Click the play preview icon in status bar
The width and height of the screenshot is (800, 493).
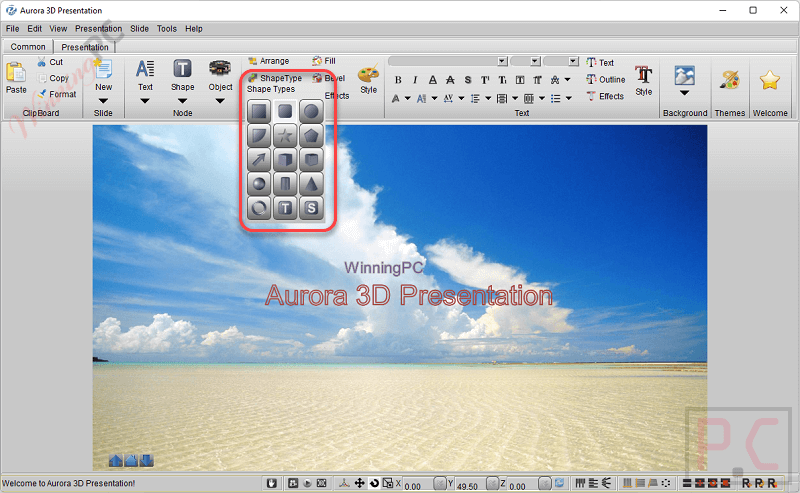pyautogui.click(x=307, y=483)
